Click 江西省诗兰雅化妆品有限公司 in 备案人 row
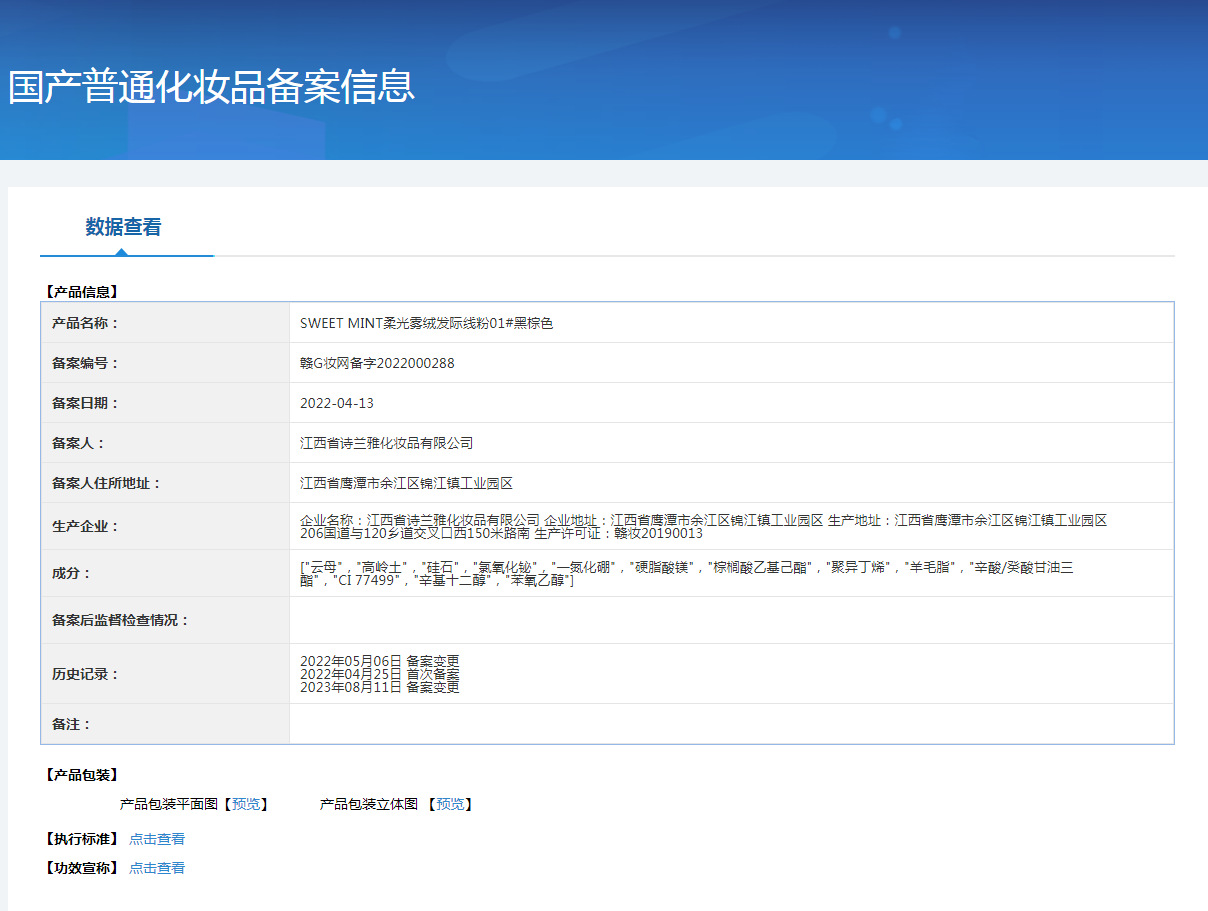 pyautogui.click(x=386, y=443)
